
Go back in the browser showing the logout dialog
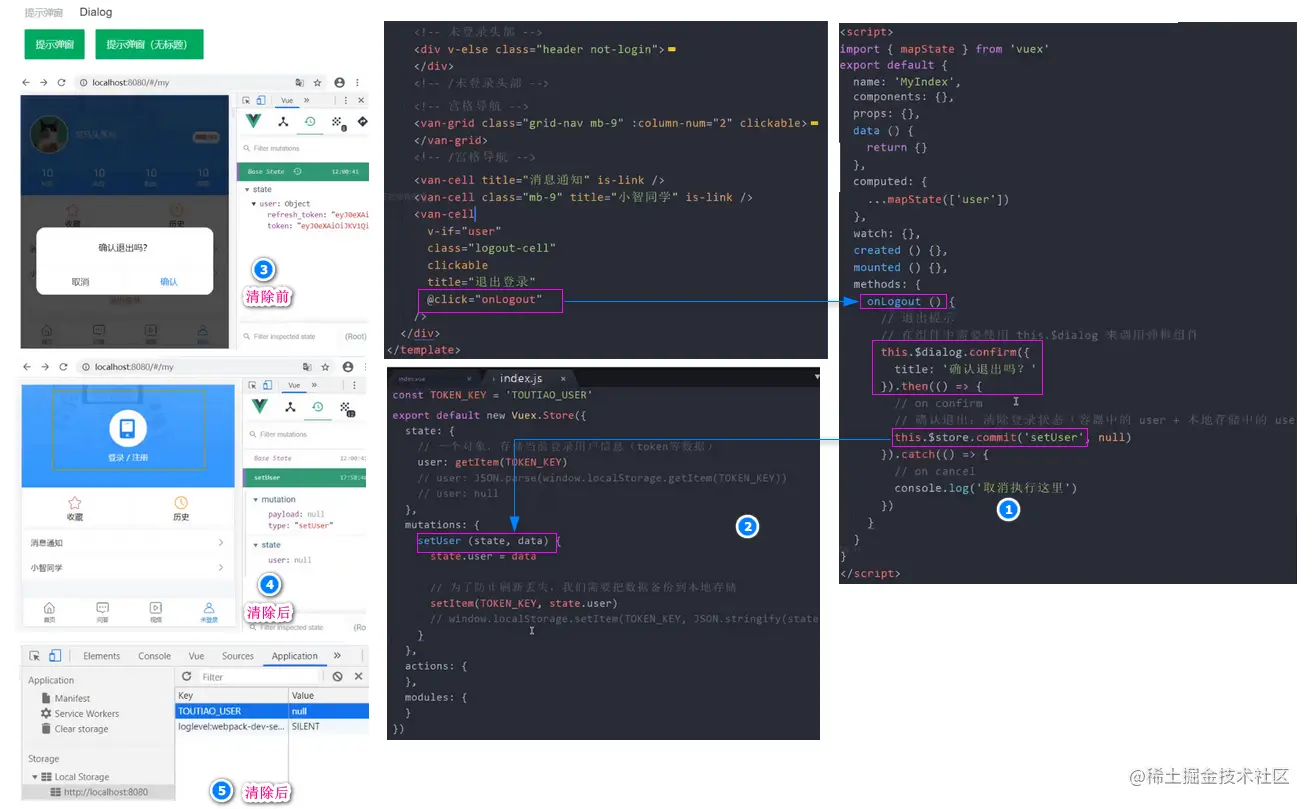pos(27,83)
